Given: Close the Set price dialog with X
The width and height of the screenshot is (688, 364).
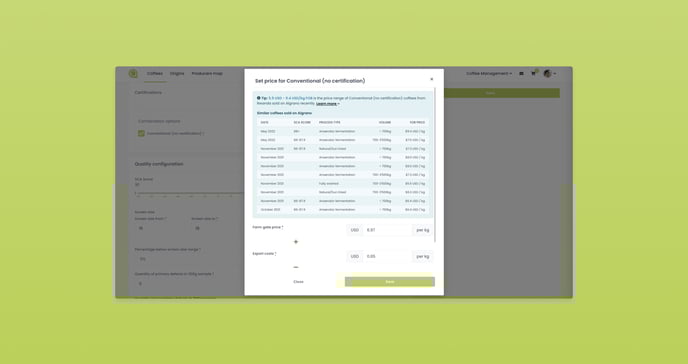Looking at the screenshot, I should (x=431, y=79).
